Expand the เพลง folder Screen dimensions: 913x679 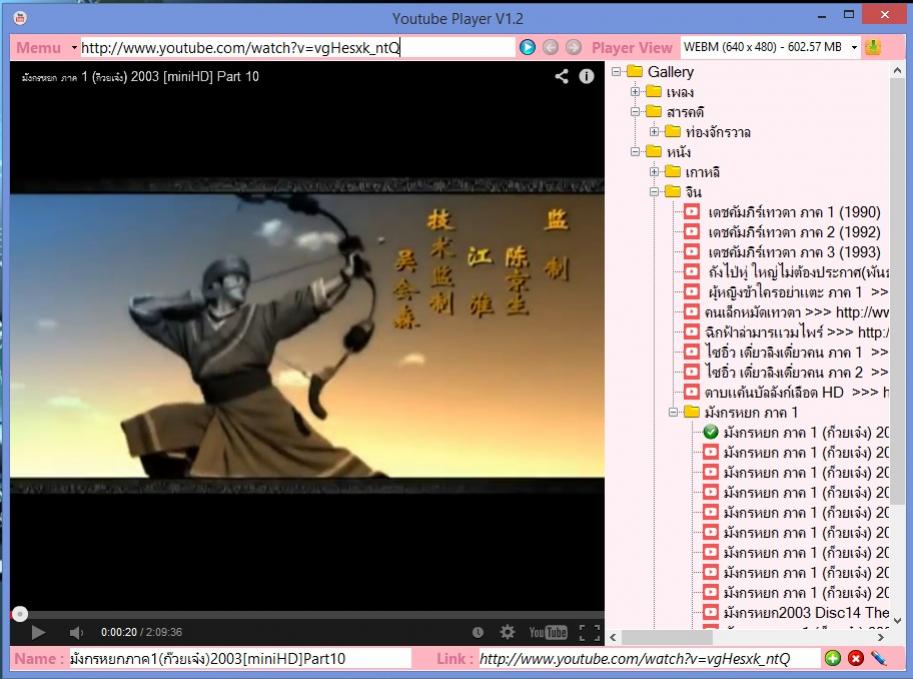pyautogui.click(x=635, y=91)
